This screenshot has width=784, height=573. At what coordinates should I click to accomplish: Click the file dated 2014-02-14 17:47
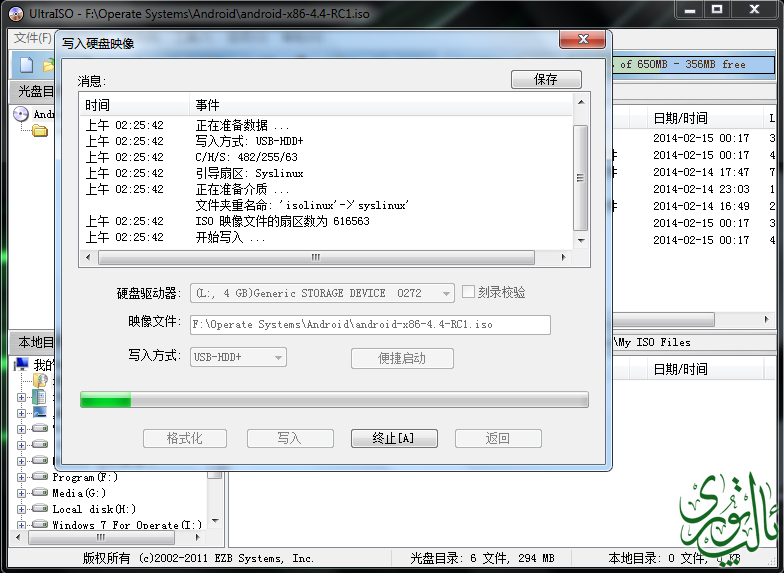(x=701, y=172)
